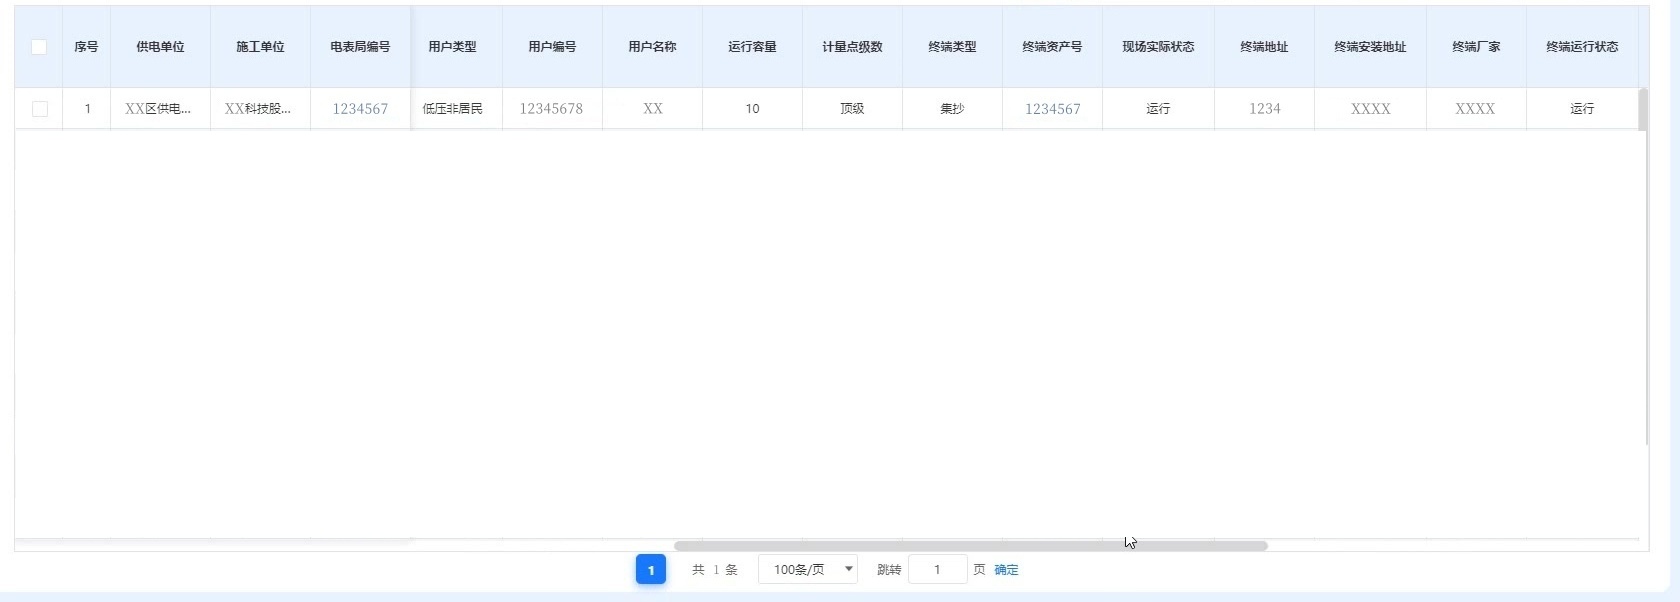This screenshot has width=1680, height=602.
Task: Click the 施工单位 column header
Action: click(x=260, y=47)
